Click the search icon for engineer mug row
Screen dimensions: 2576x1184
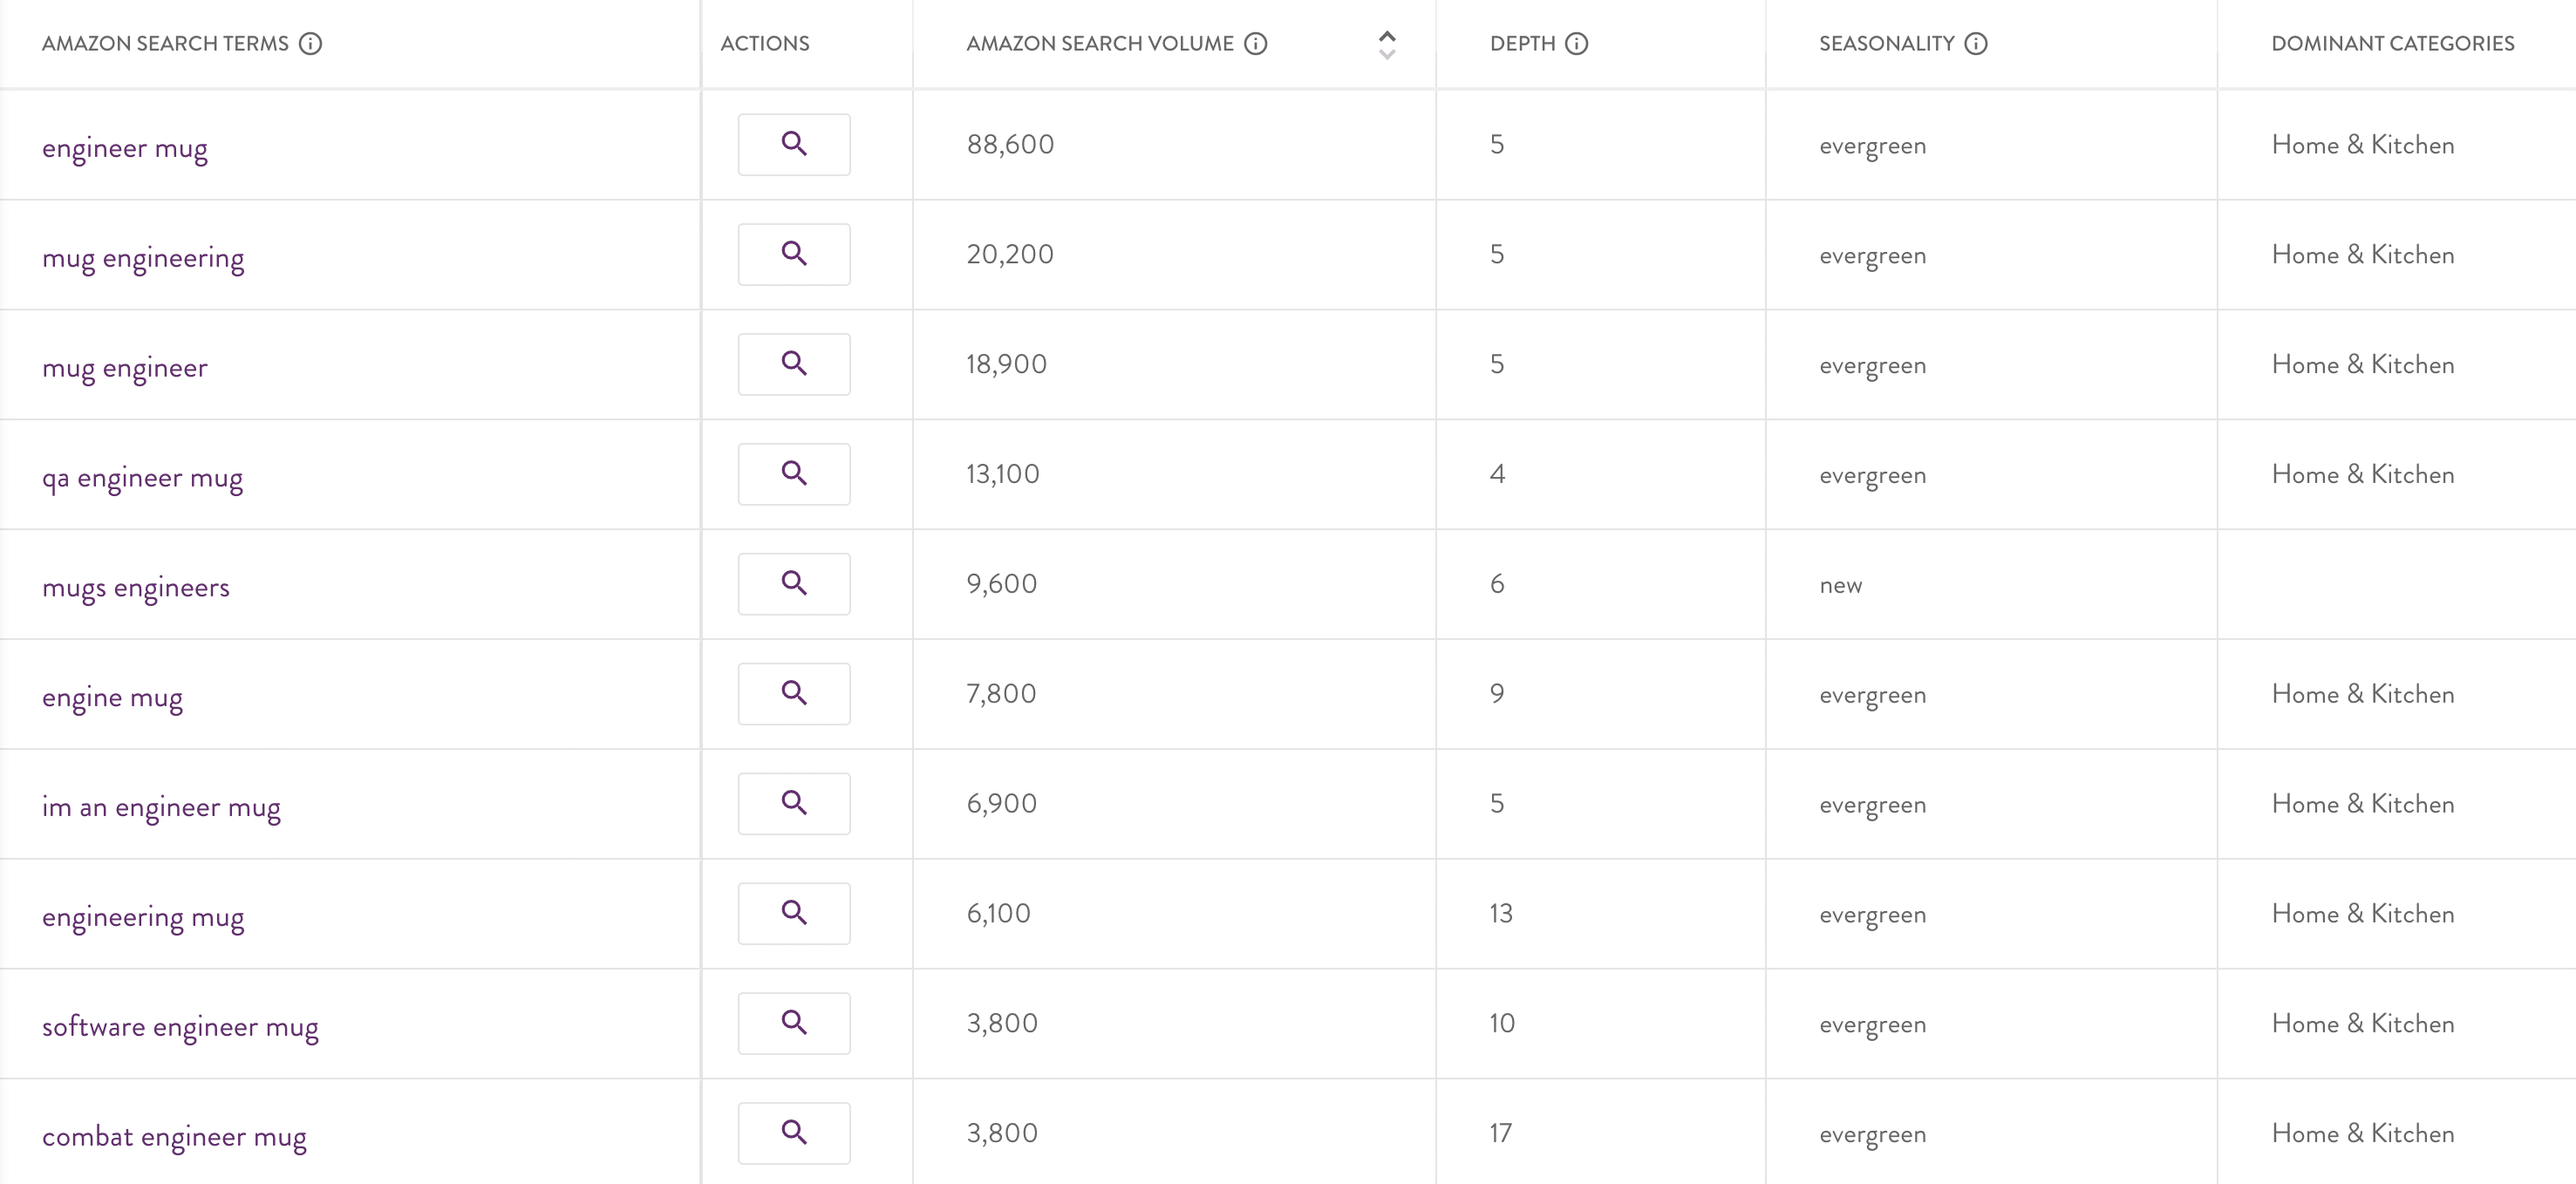click(x=794, y=144)
